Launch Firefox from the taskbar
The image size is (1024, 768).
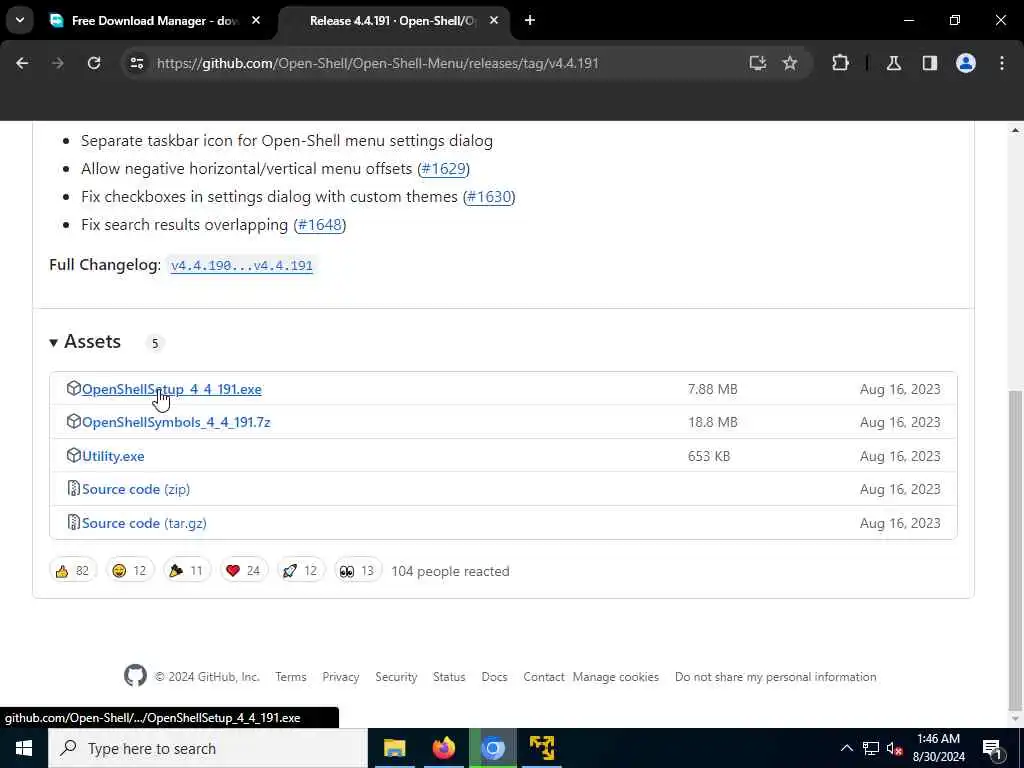tap(443, 748)
